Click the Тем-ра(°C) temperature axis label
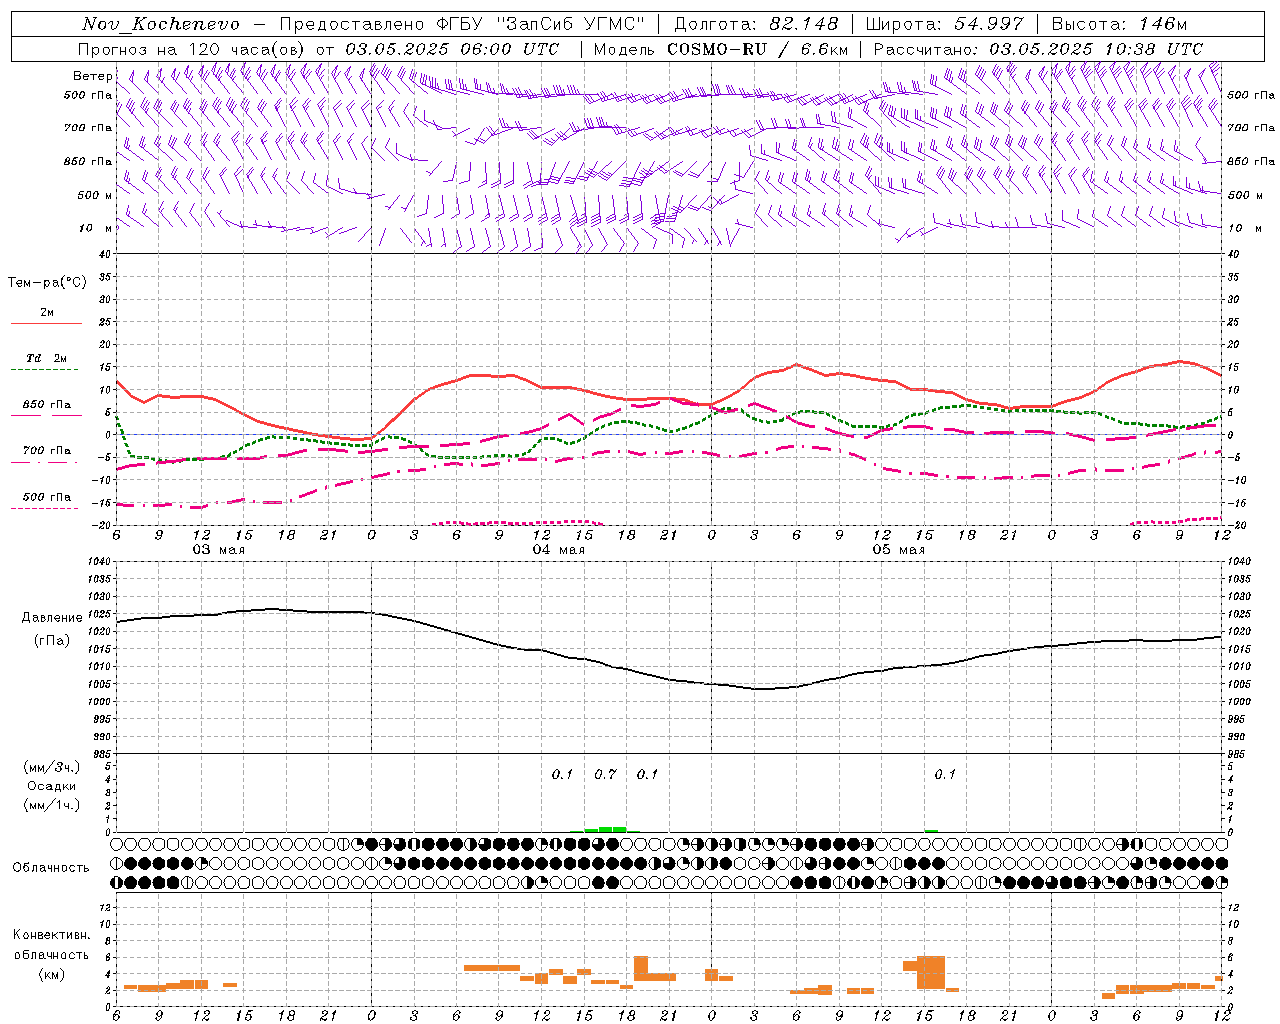This screenshot has height=1024, width=1280. point(47,283)
